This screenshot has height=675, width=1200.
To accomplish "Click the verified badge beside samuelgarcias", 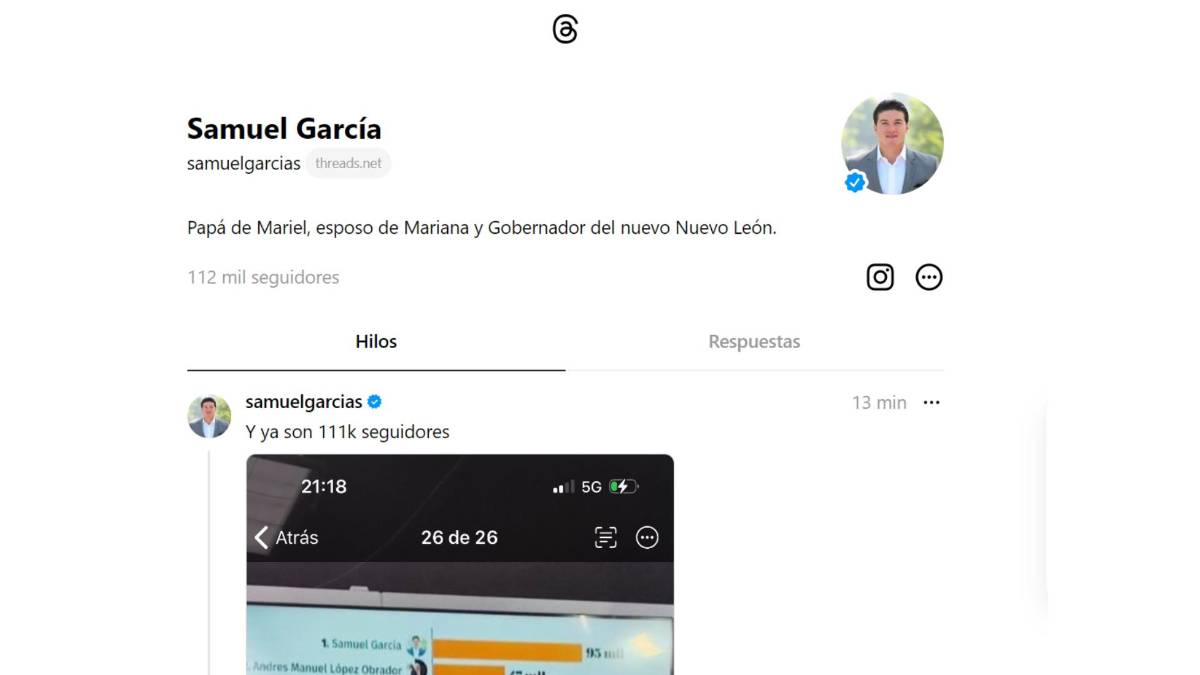I will click(x=375, y=401).
